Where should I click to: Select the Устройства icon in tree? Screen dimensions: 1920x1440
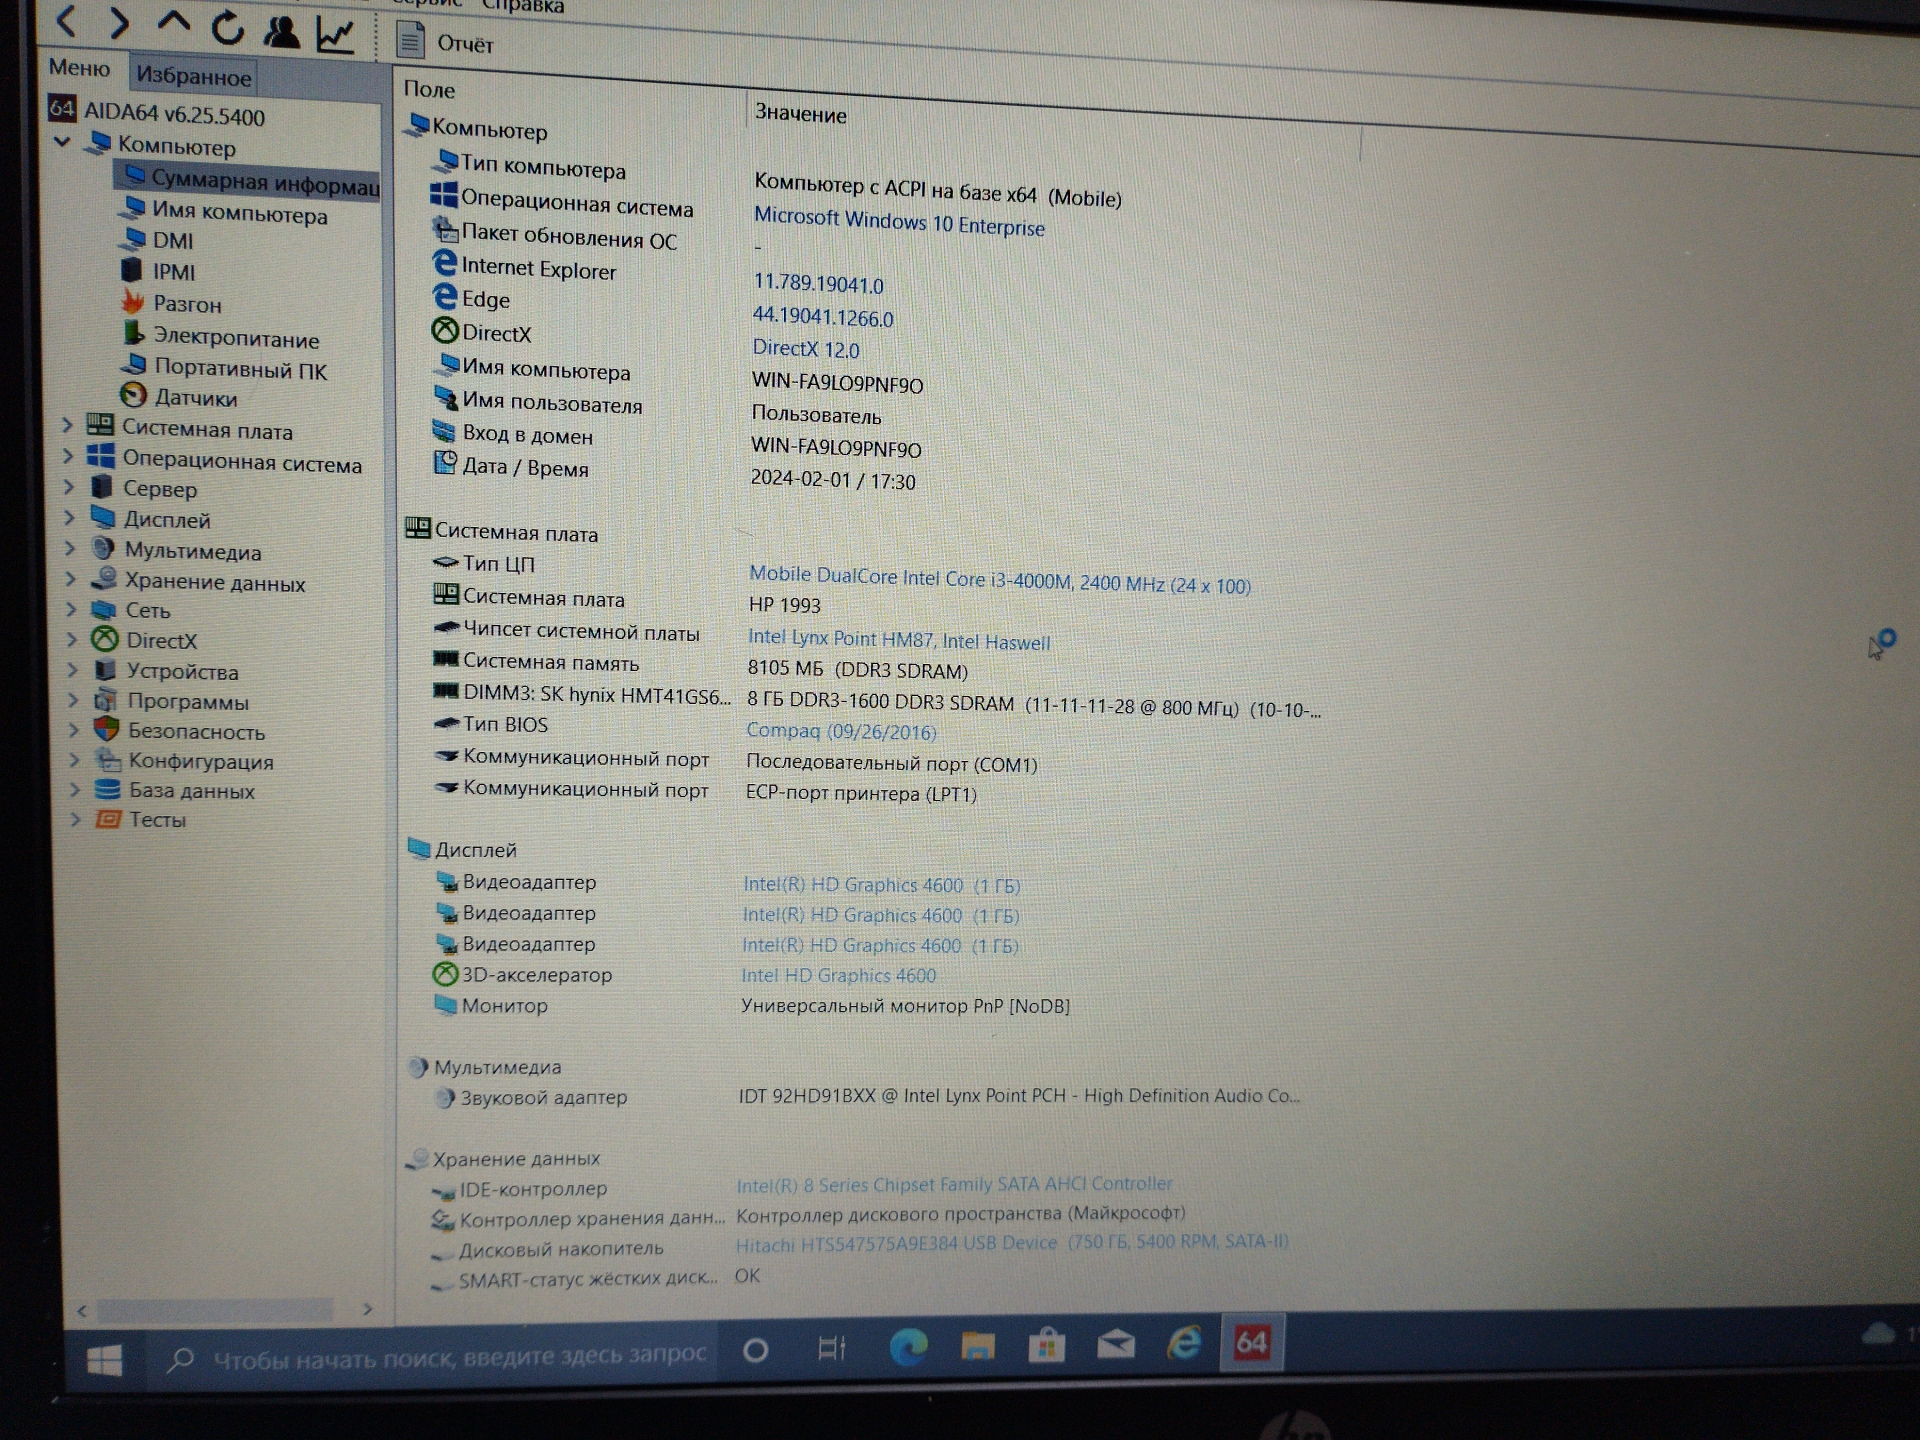click(106, 670)
